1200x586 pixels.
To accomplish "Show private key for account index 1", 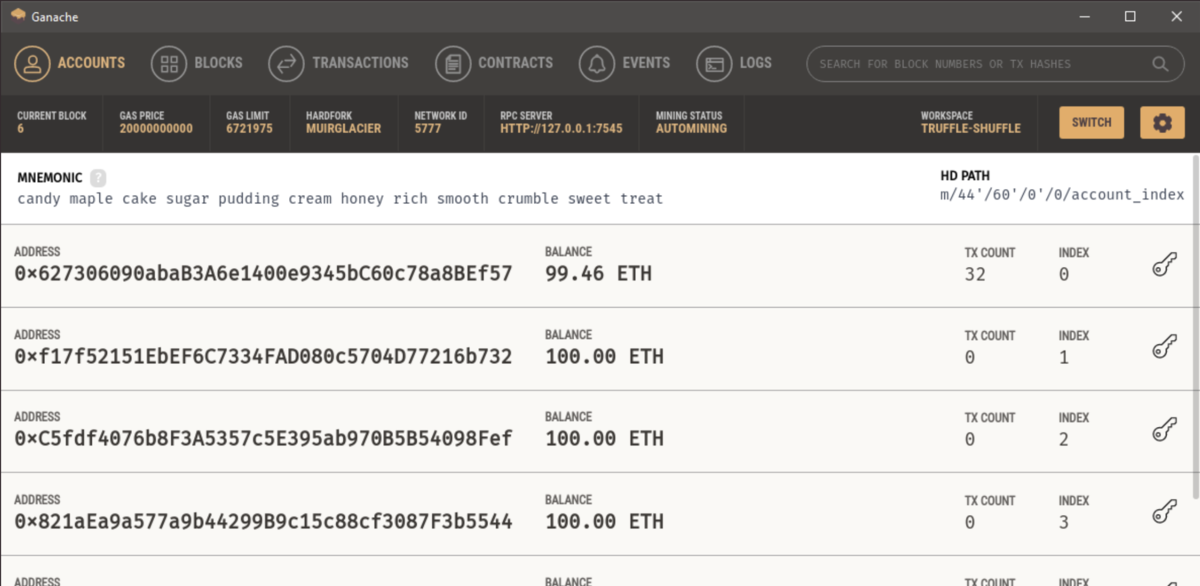I will coord(1164,348).
